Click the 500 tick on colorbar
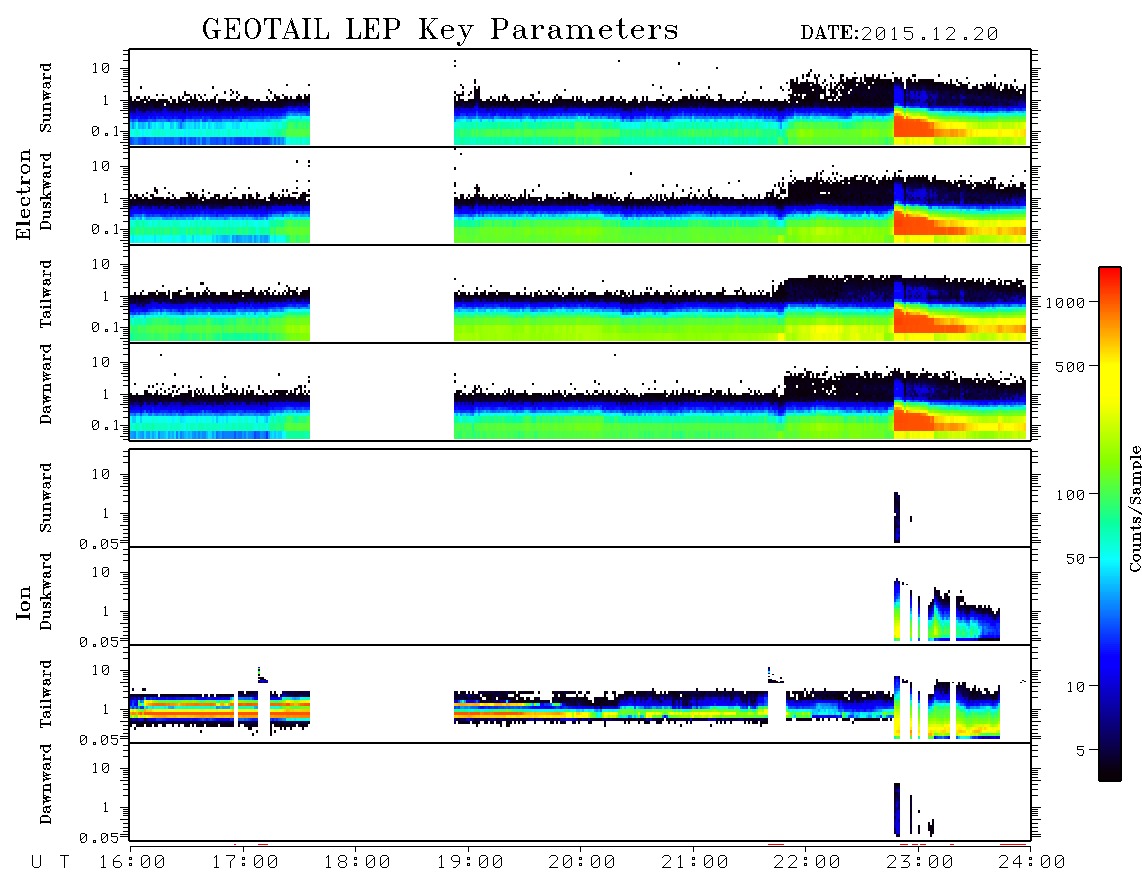 point(1070,366)
